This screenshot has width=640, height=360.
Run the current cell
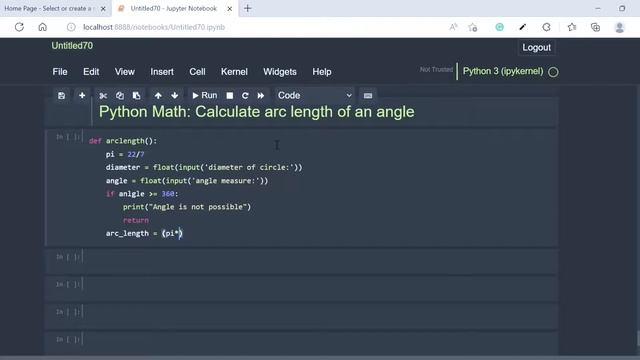click(x=204, y=96)
